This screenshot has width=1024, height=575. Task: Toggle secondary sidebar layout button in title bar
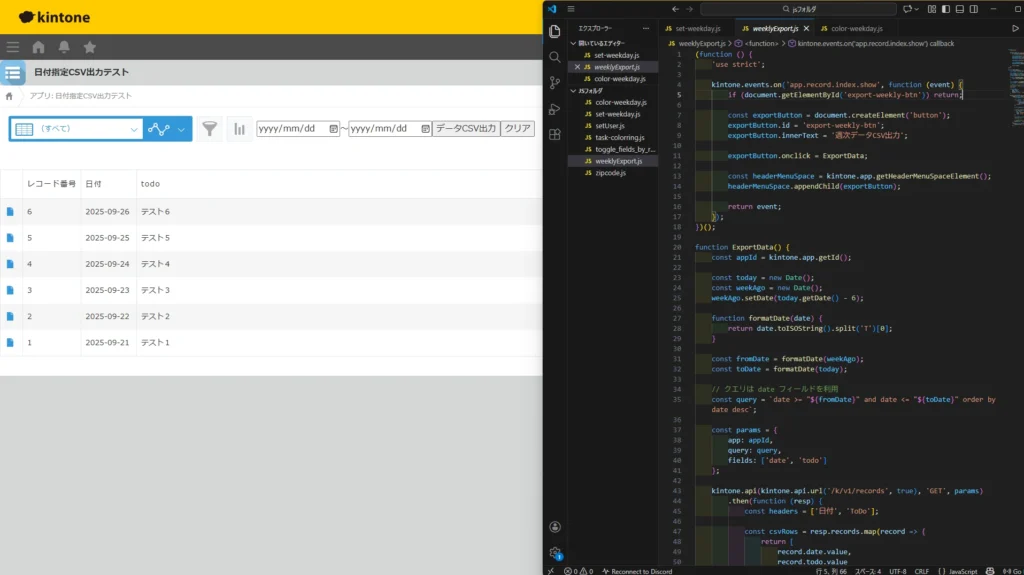[973, 8]
